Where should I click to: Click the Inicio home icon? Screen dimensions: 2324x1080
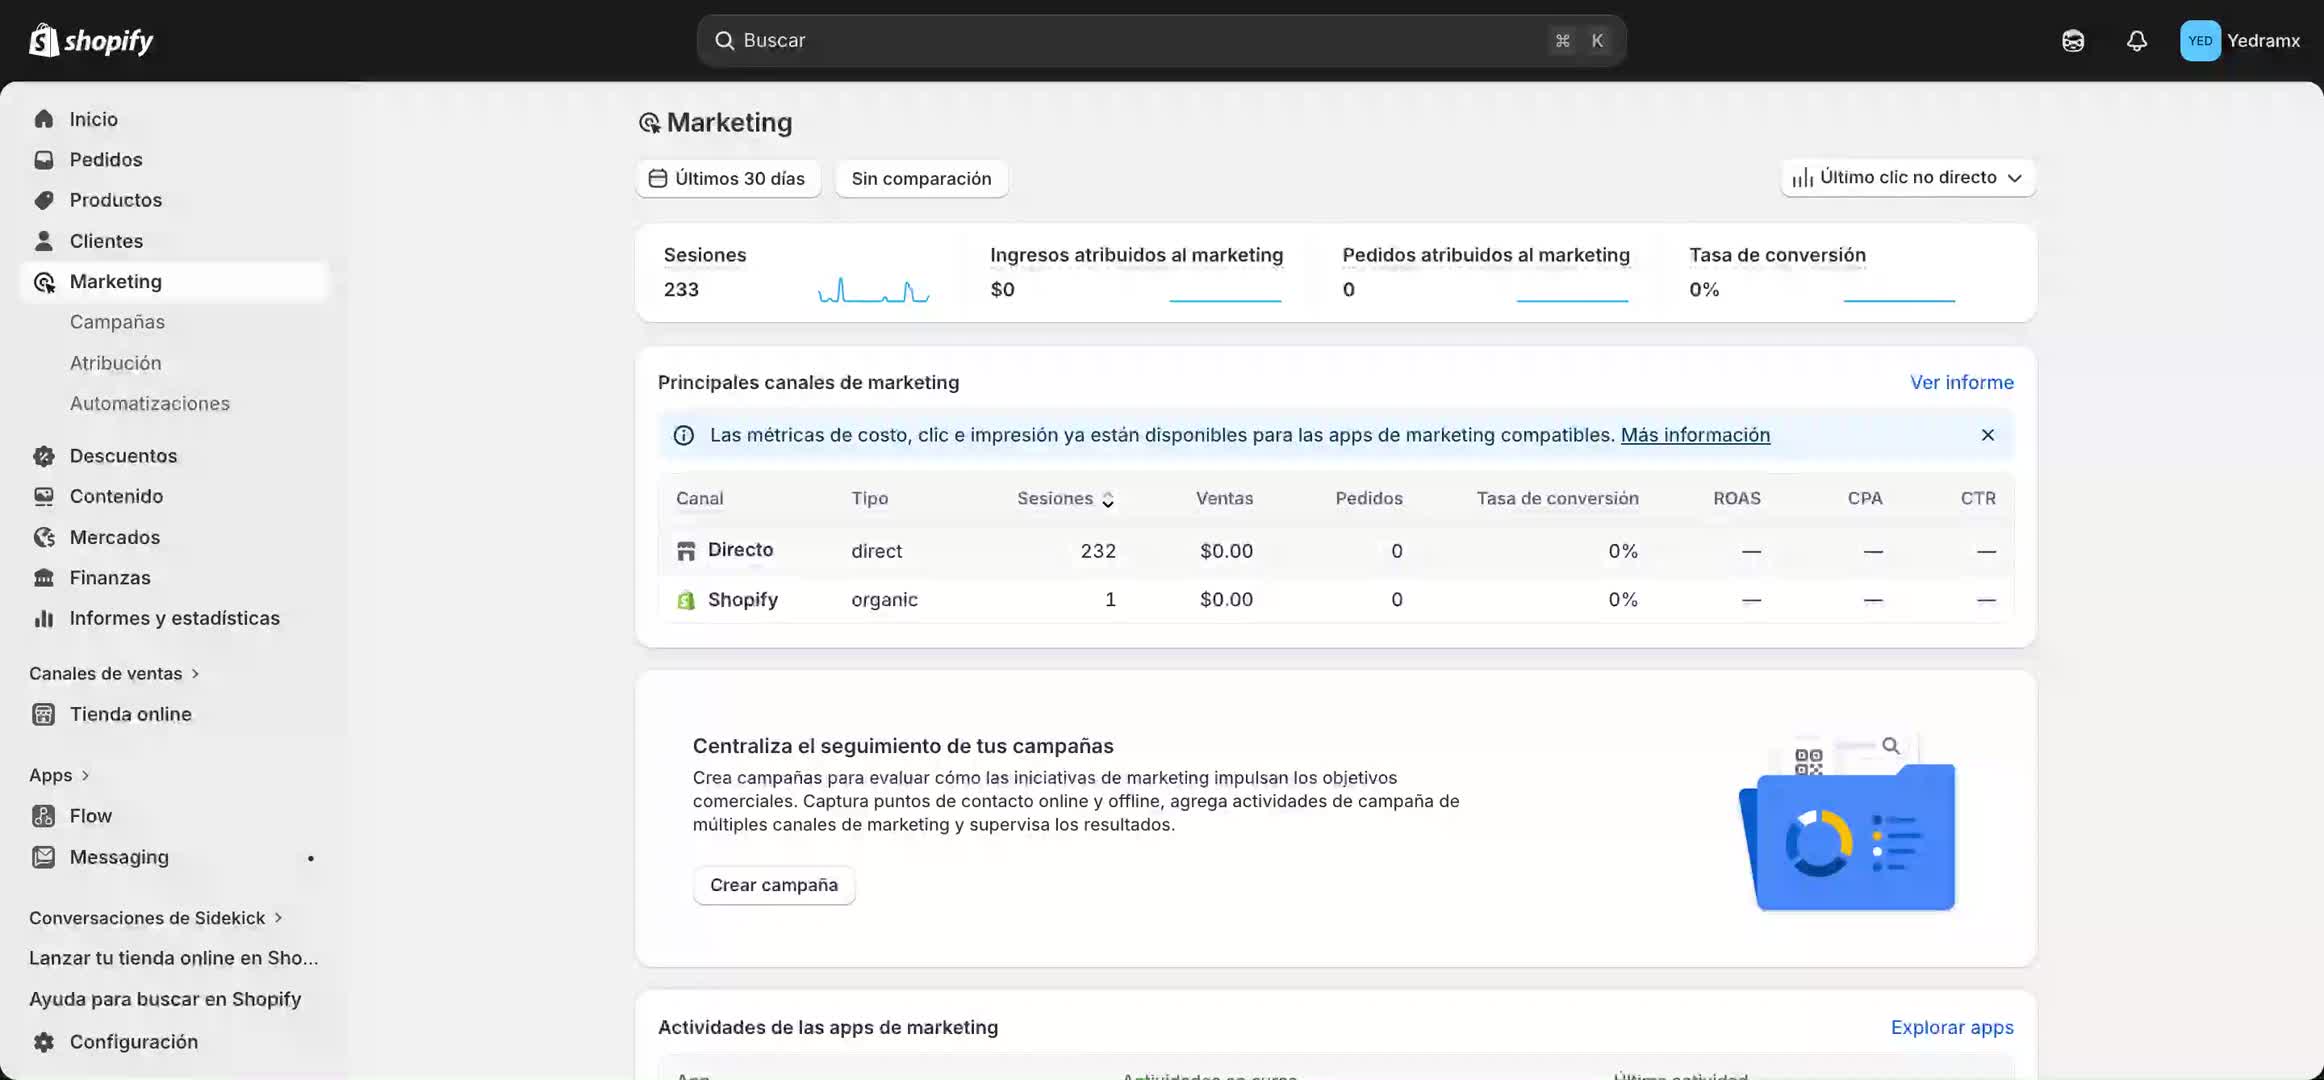[x=43, y=119]
